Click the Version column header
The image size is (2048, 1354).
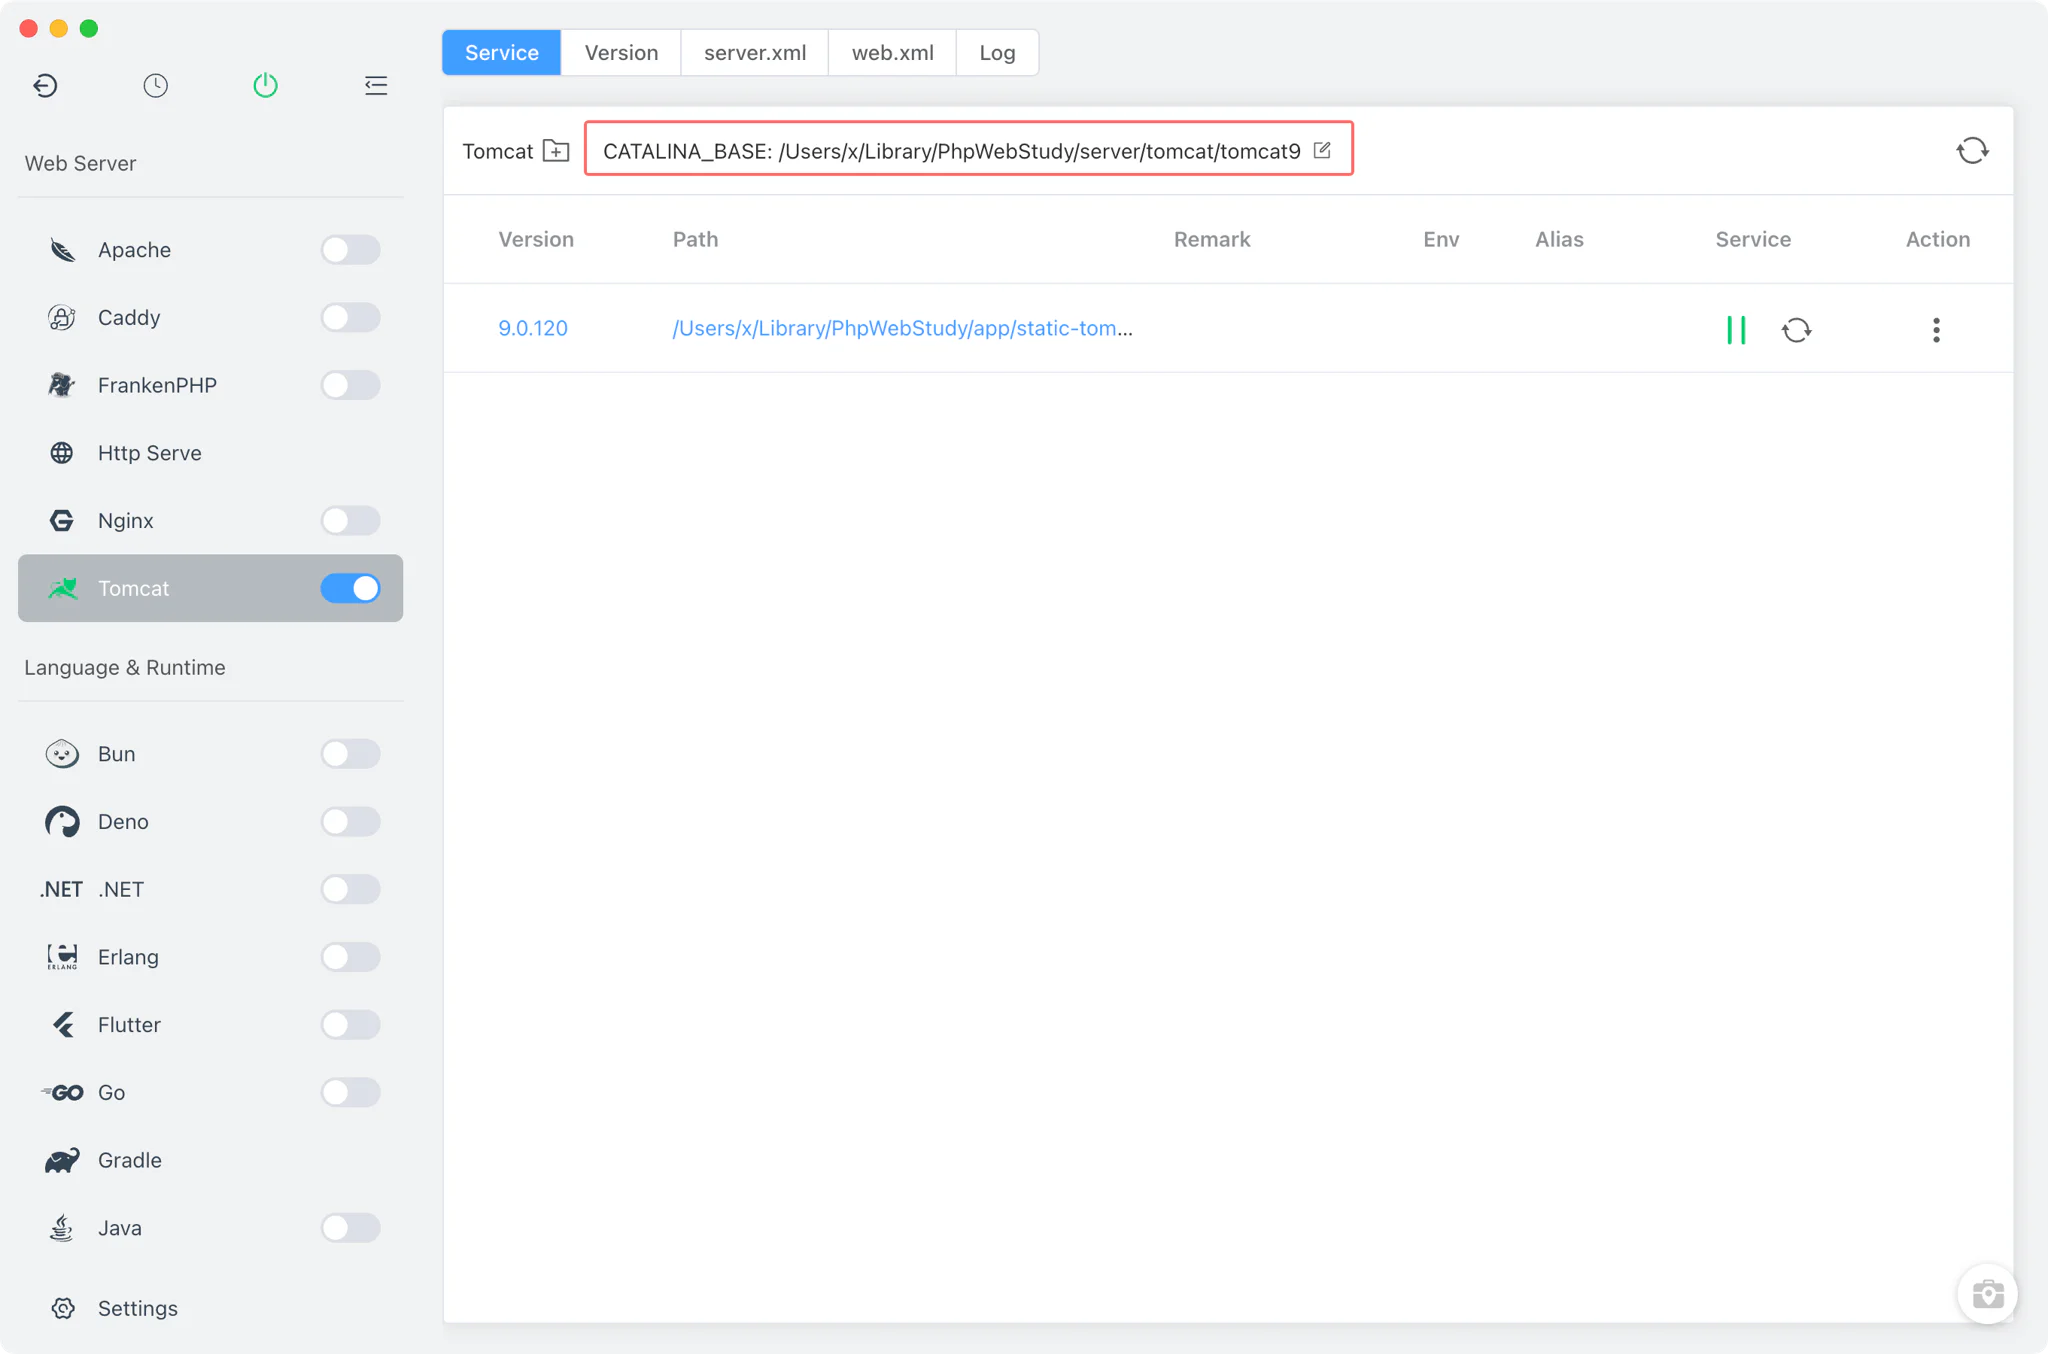click(x=536, y=239)
